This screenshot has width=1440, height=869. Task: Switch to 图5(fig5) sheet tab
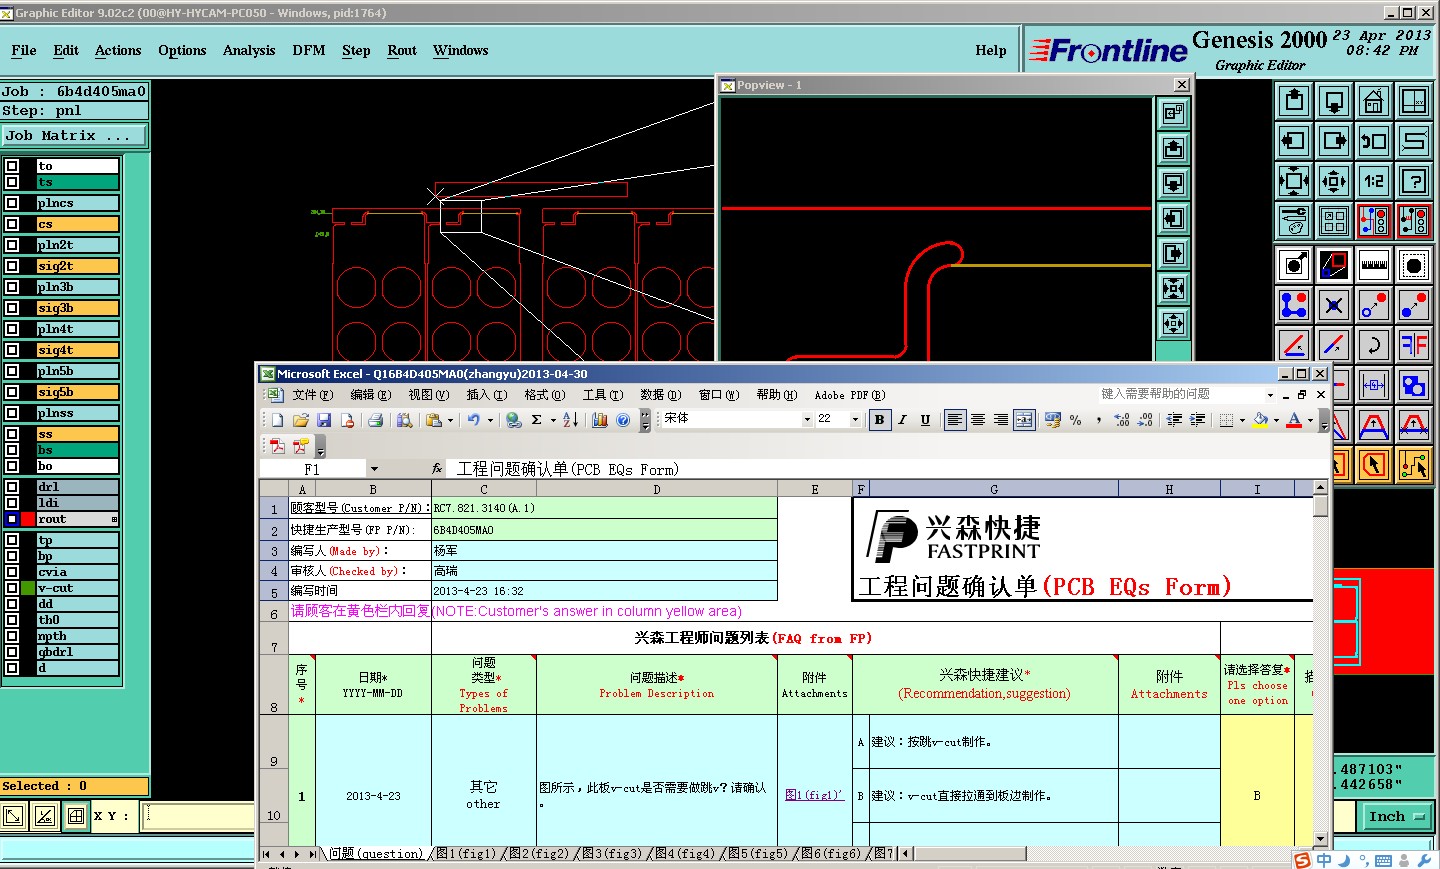(757, 854)
